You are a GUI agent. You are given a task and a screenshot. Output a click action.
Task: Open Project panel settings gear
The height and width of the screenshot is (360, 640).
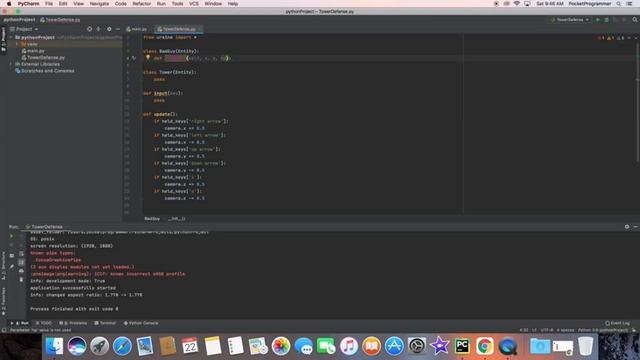109,29
